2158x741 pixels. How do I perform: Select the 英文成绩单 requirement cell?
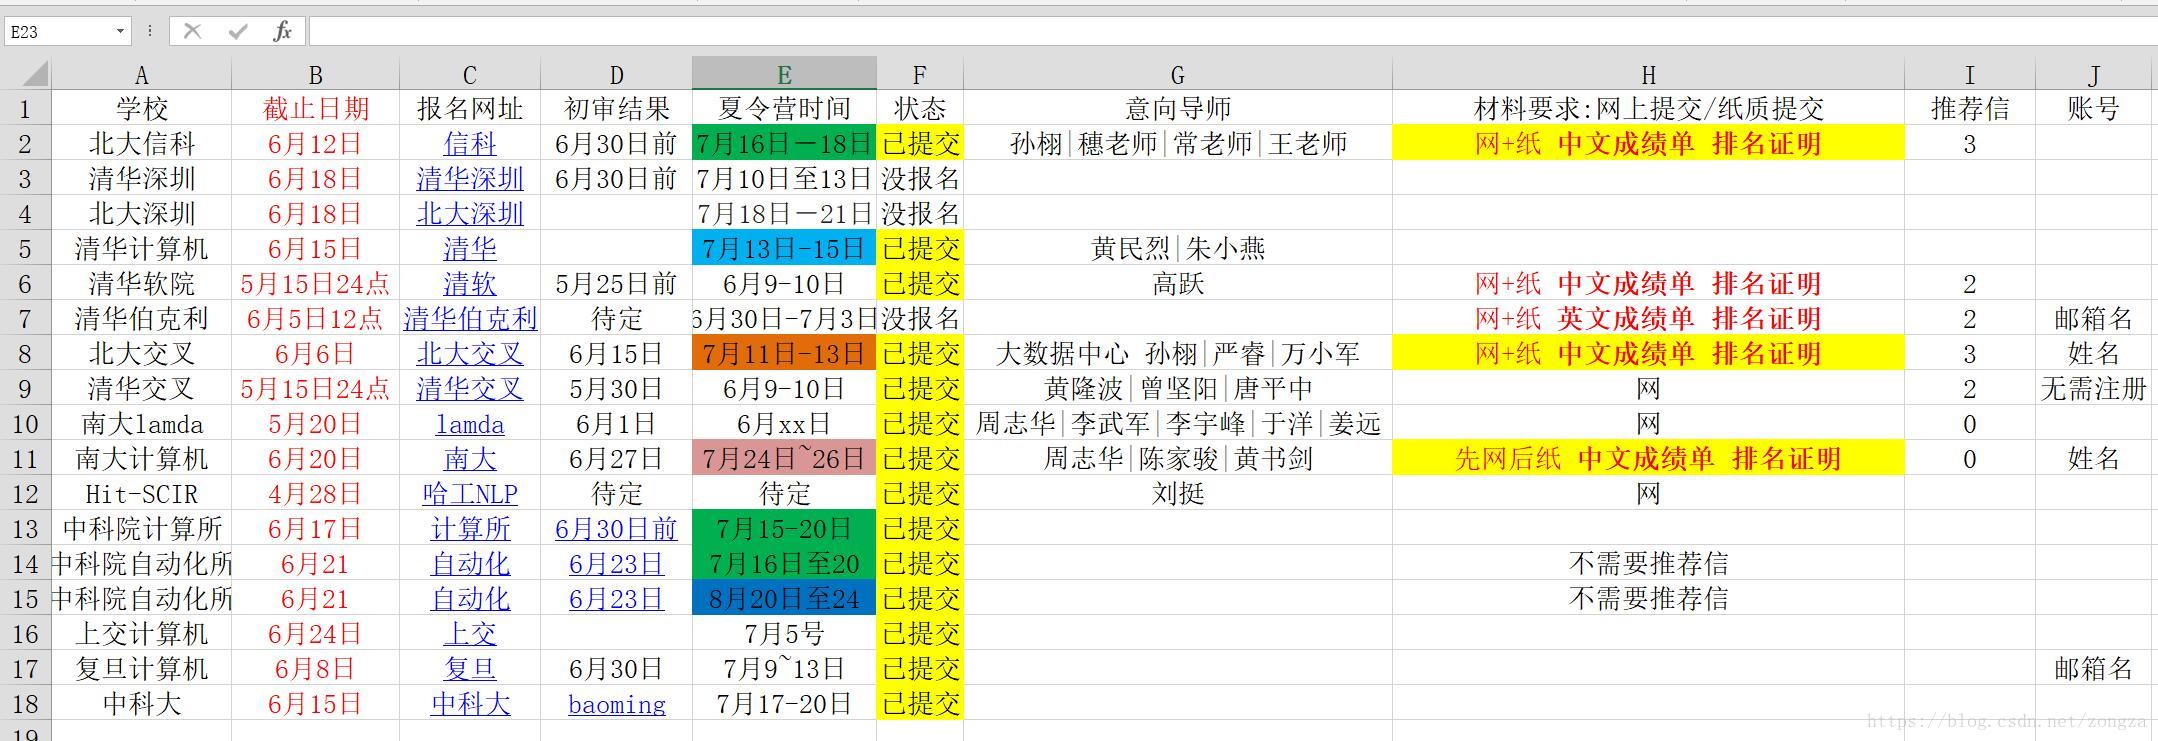[1648, 319]
